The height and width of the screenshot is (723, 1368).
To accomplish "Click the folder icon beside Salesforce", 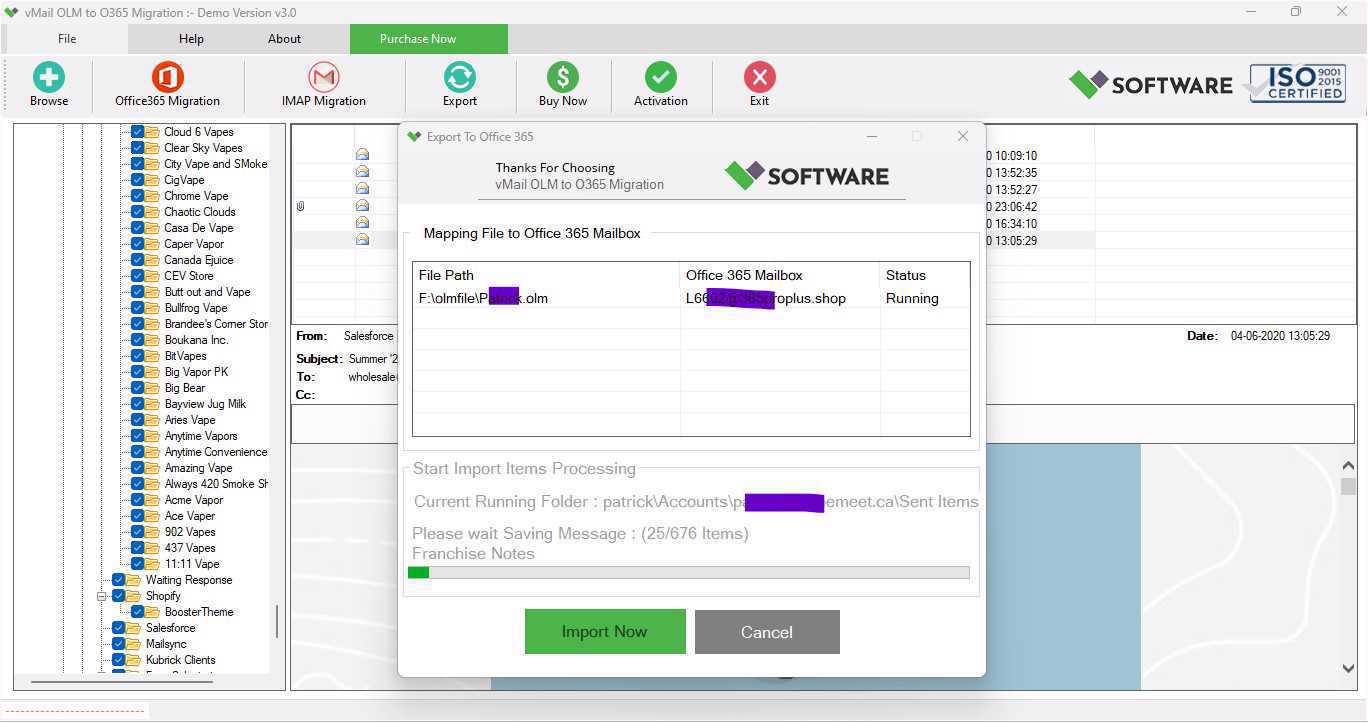I will (134, 628).
